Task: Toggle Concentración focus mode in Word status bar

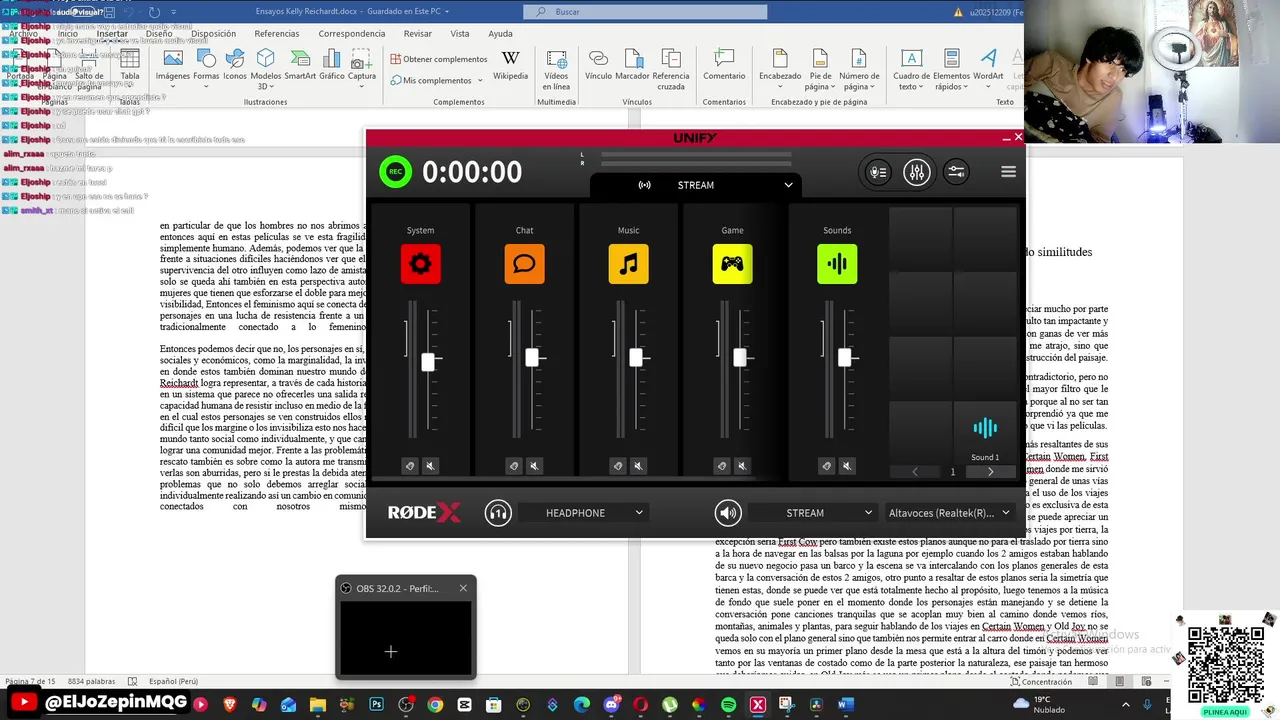Action: click(1041, 681)
